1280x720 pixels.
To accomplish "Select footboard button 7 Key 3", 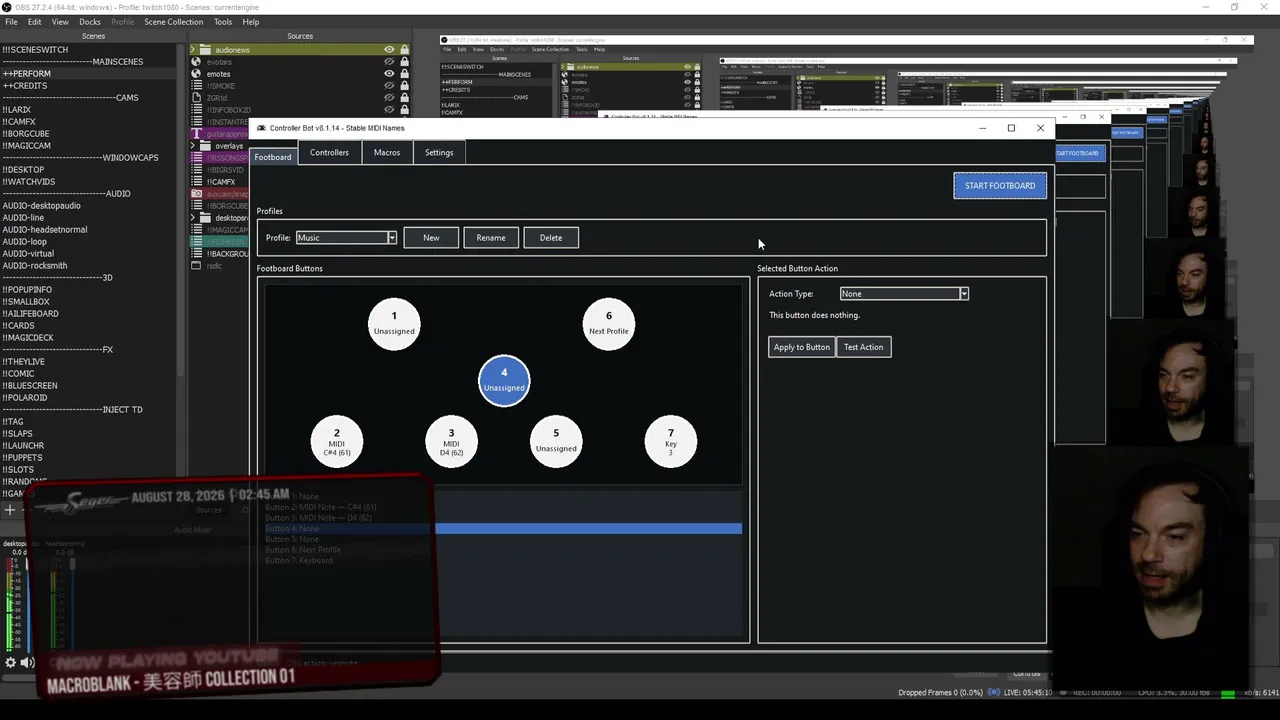I will coord(671,441).
